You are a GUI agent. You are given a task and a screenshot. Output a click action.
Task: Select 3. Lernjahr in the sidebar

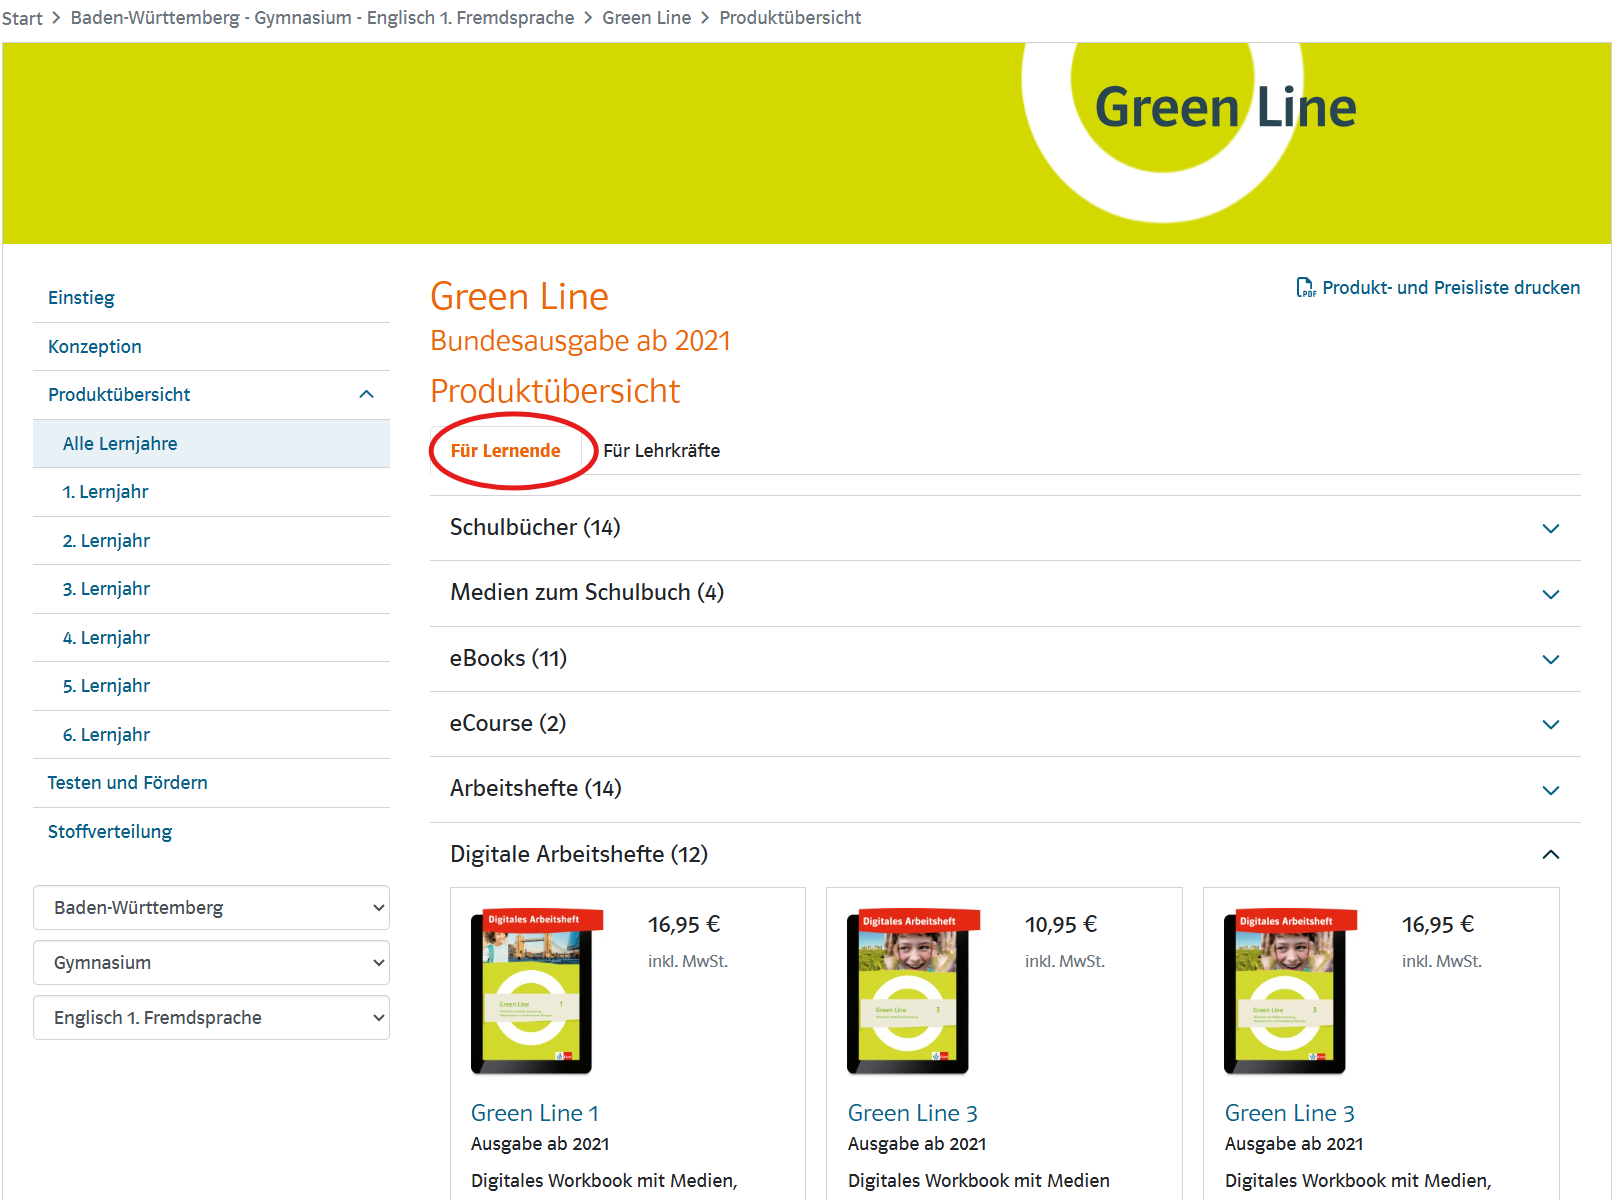coord(106,589)
